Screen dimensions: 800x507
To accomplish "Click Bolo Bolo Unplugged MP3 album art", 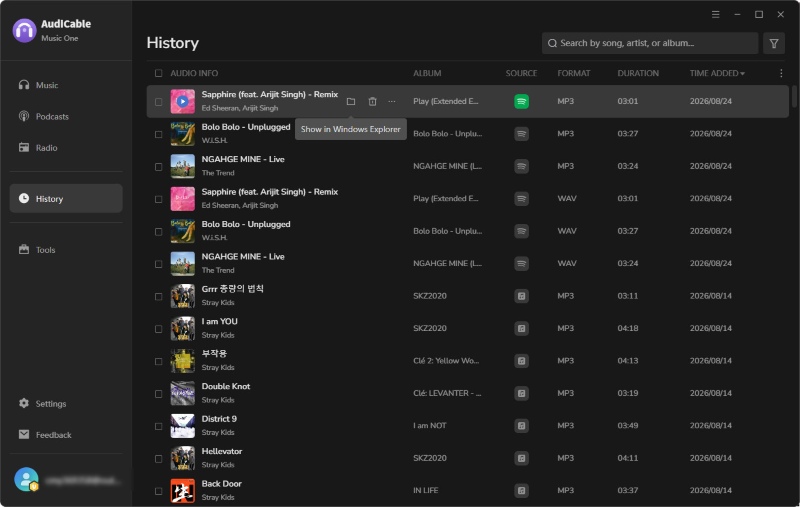I will pyautogui.click(x=182, y=134).
